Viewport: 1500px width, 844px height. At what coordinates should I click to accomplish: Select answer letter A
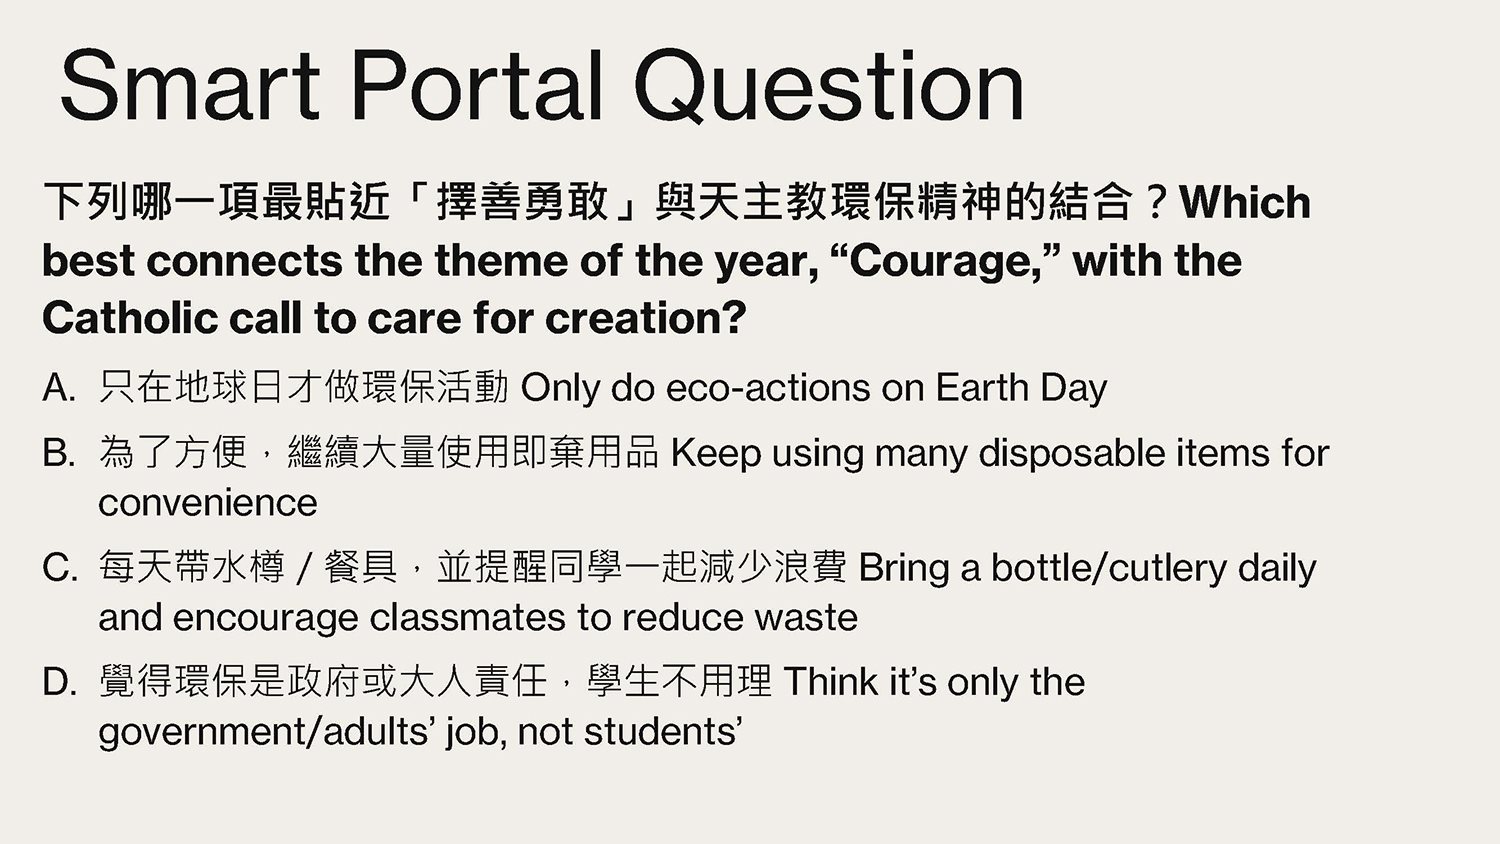coord(59,388)
